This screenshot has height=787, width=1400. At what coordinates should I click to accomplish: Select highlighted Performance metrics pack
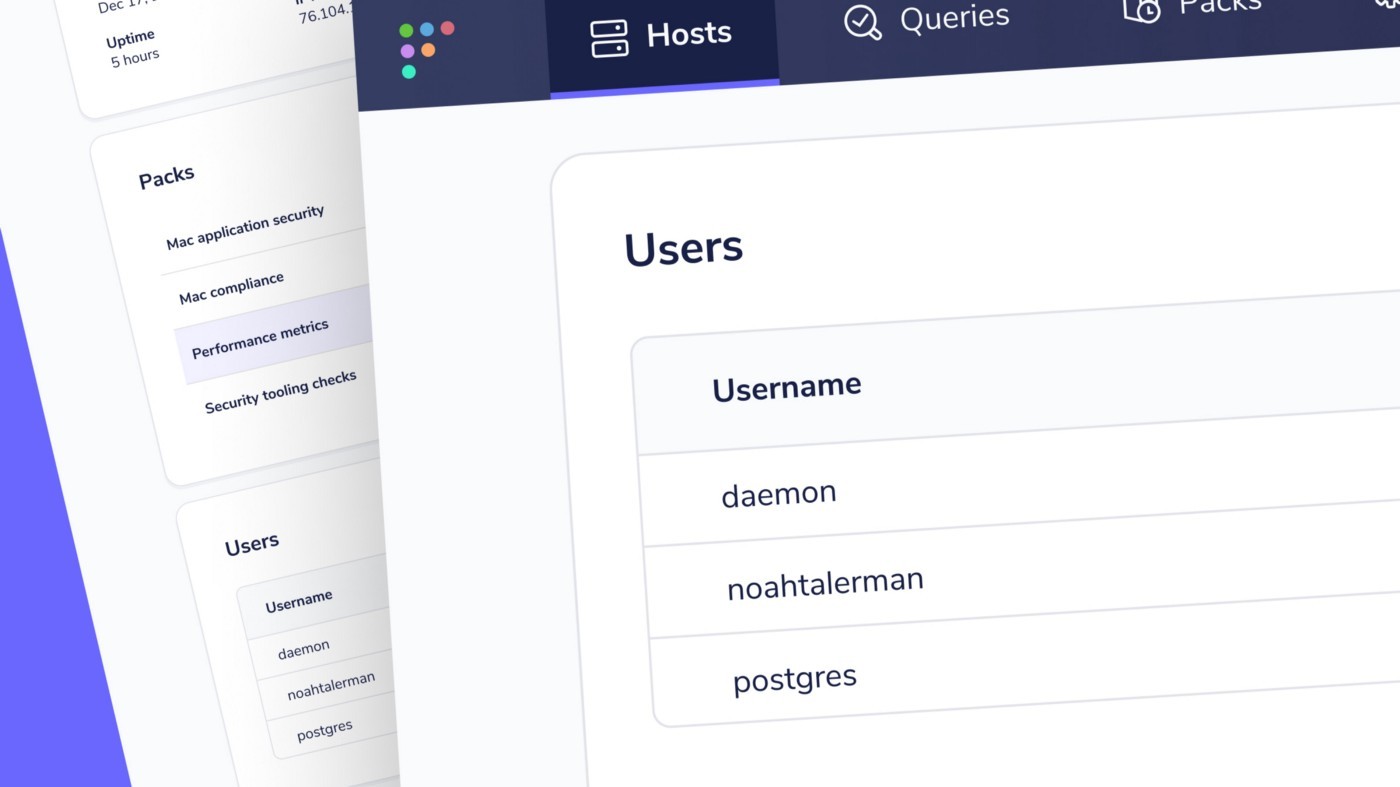coord(276,336)
